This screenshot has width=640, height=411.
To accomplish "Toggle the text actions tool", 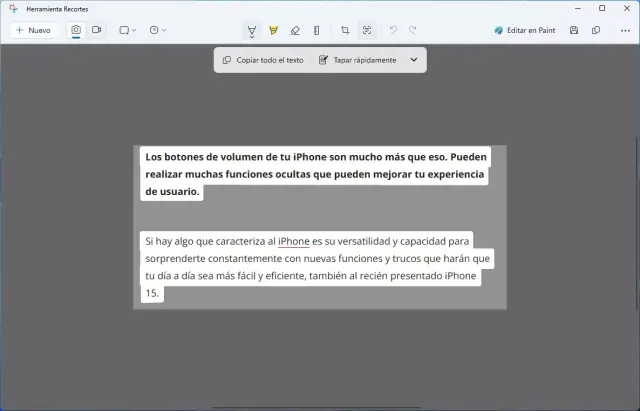I will (367, 30).
